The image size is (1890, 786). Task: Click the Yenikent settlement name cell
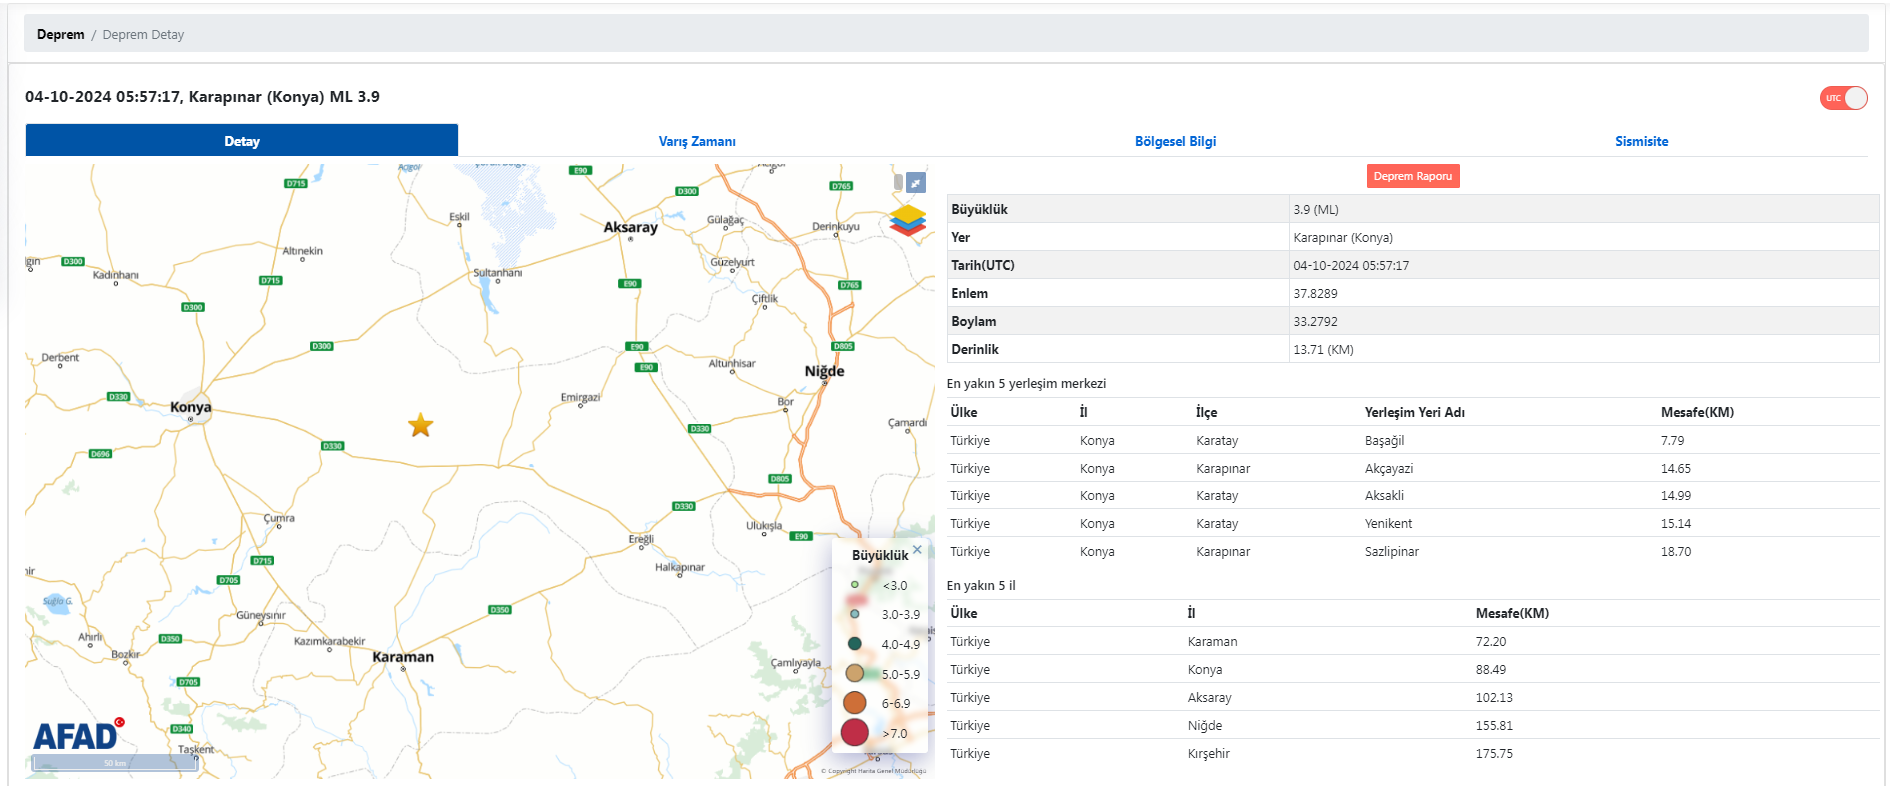click(1388, 523)
